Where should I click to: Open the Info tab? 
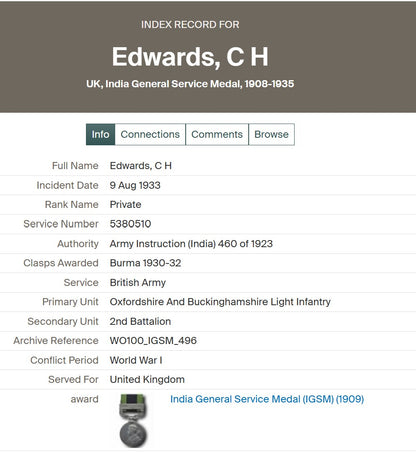click(100, 134)
